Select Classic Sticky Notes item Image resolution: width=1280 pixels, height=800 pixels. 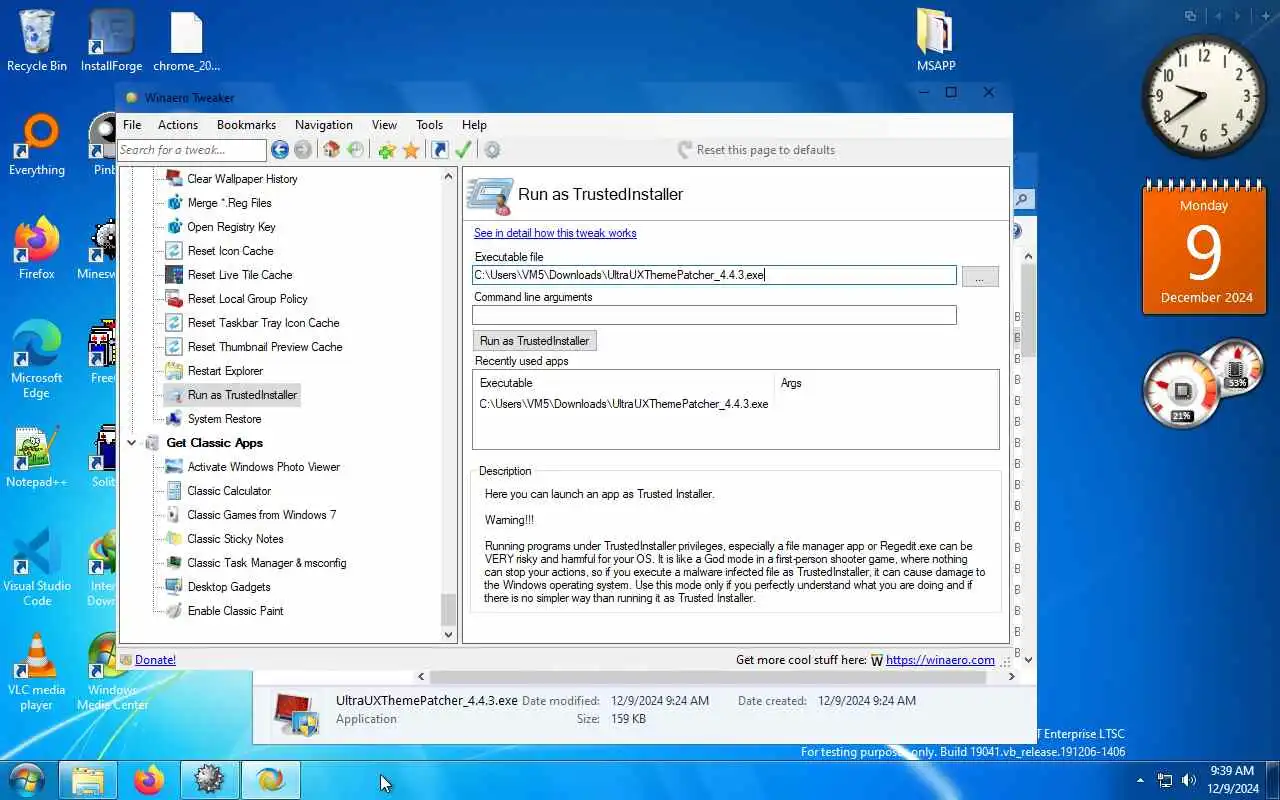pyautogui.click(x=235, y=539)
